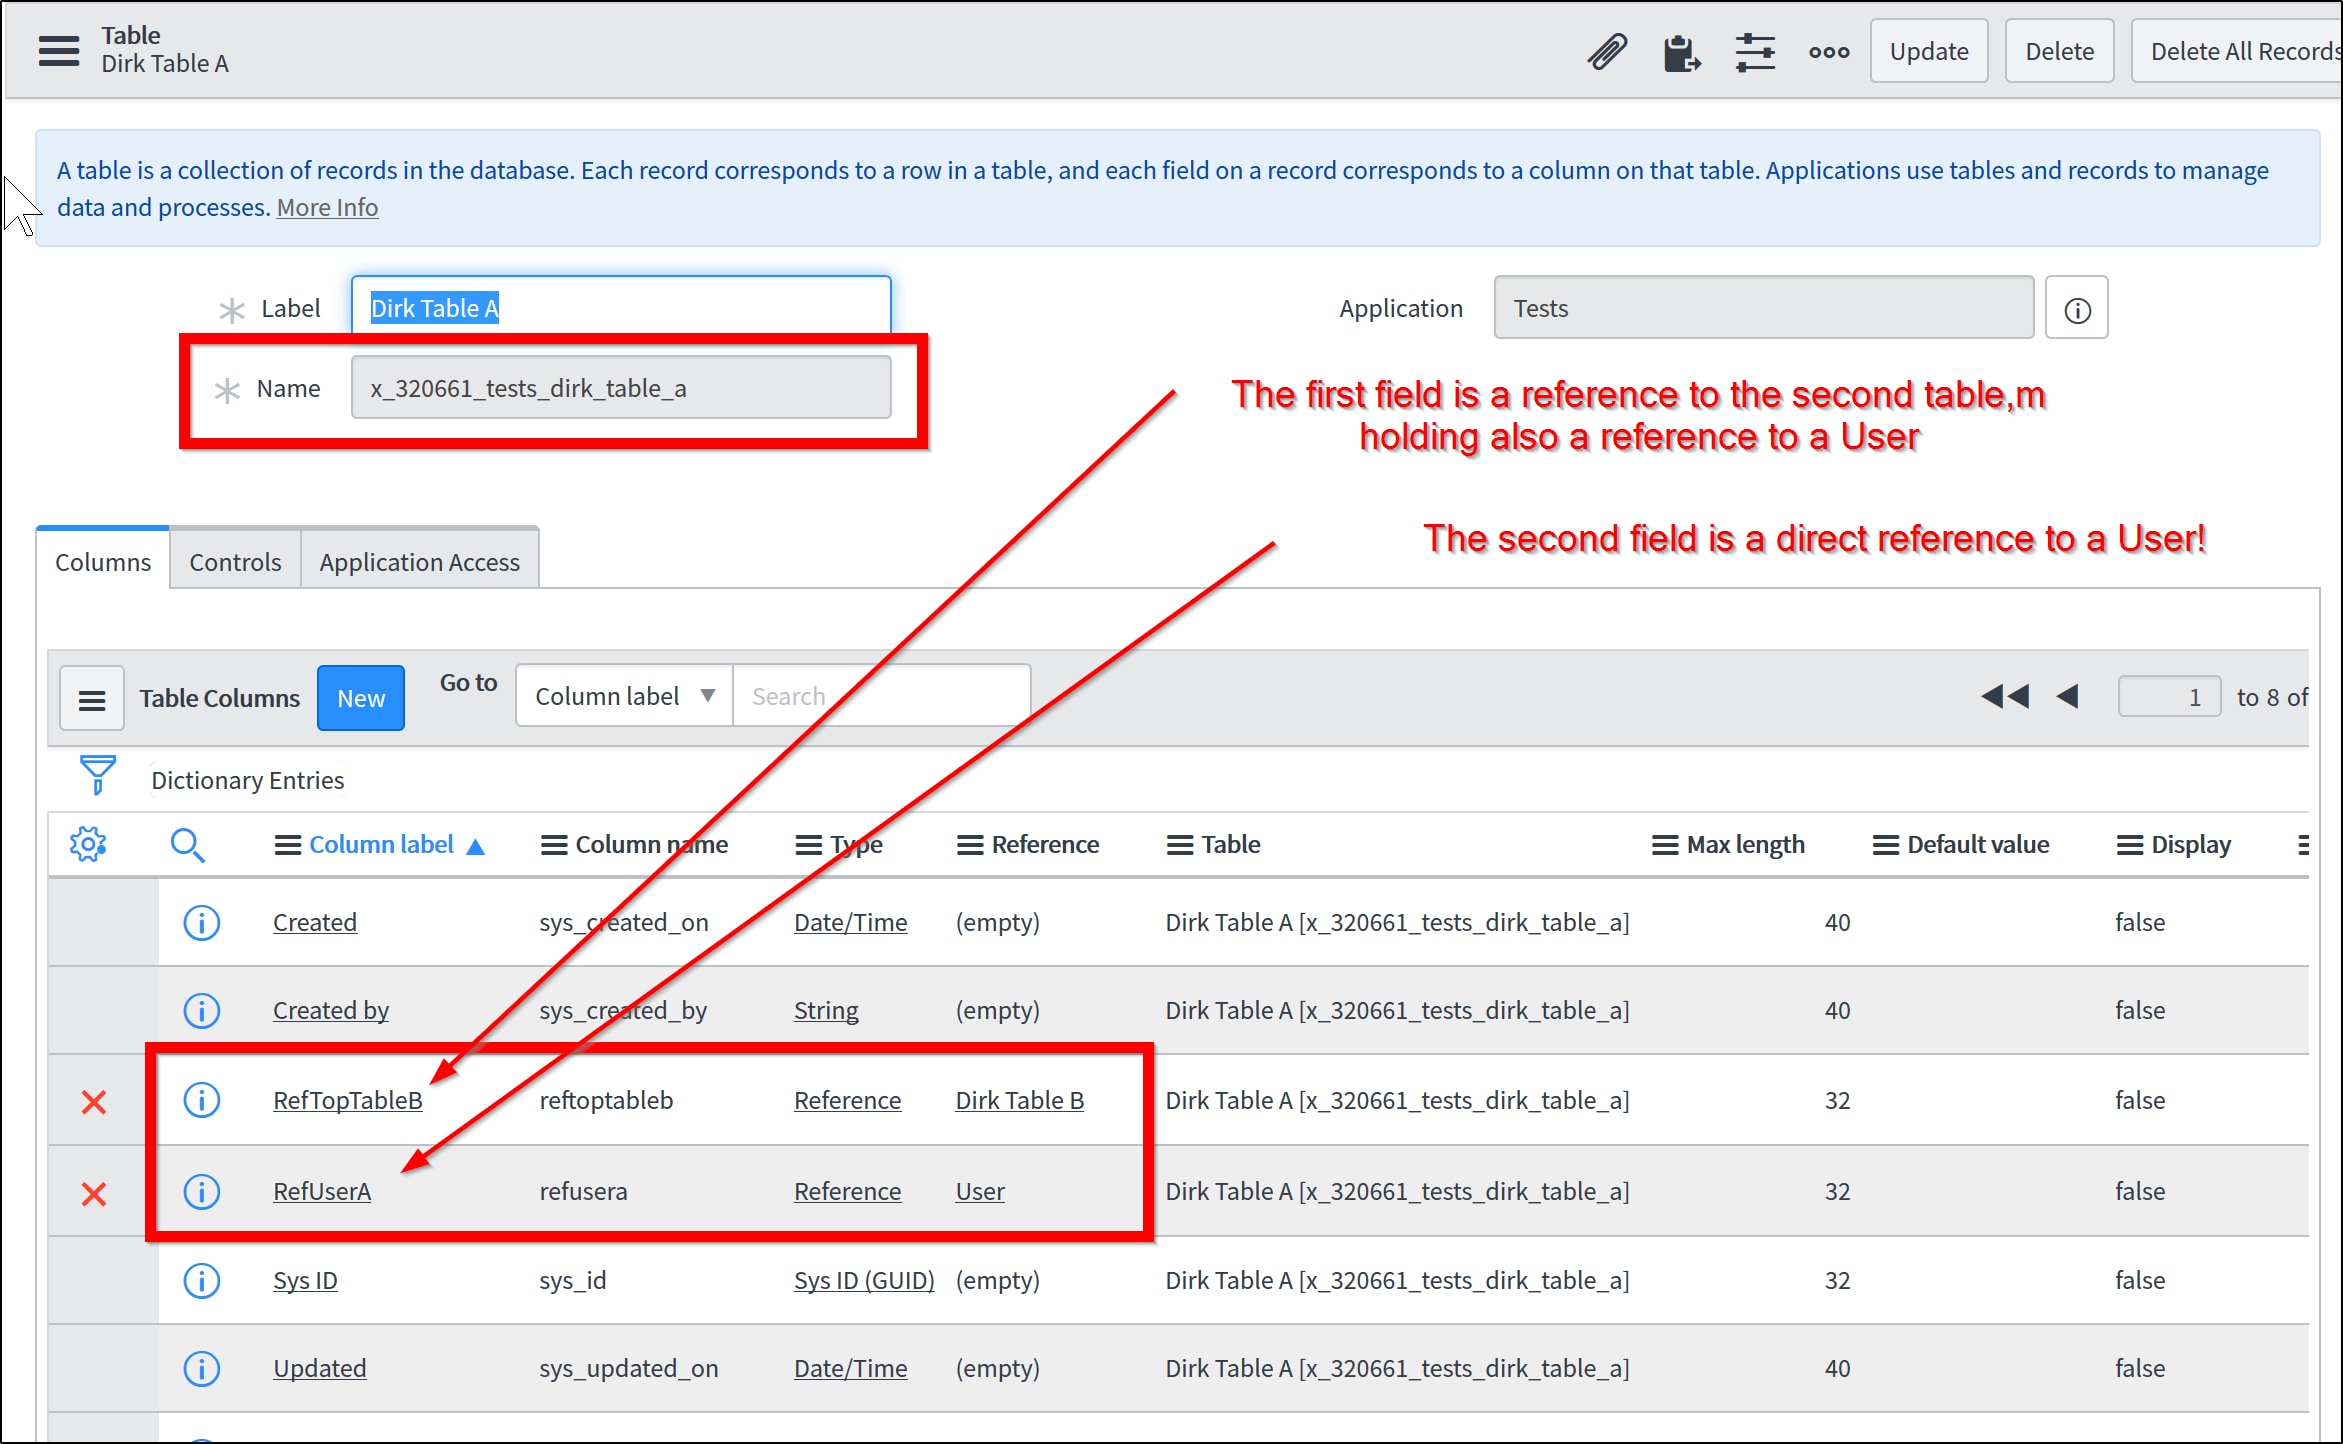The image size is (2343, 1444).
Task: Open the Table Columns list menu icon
Action: click(x=92, y=699)
